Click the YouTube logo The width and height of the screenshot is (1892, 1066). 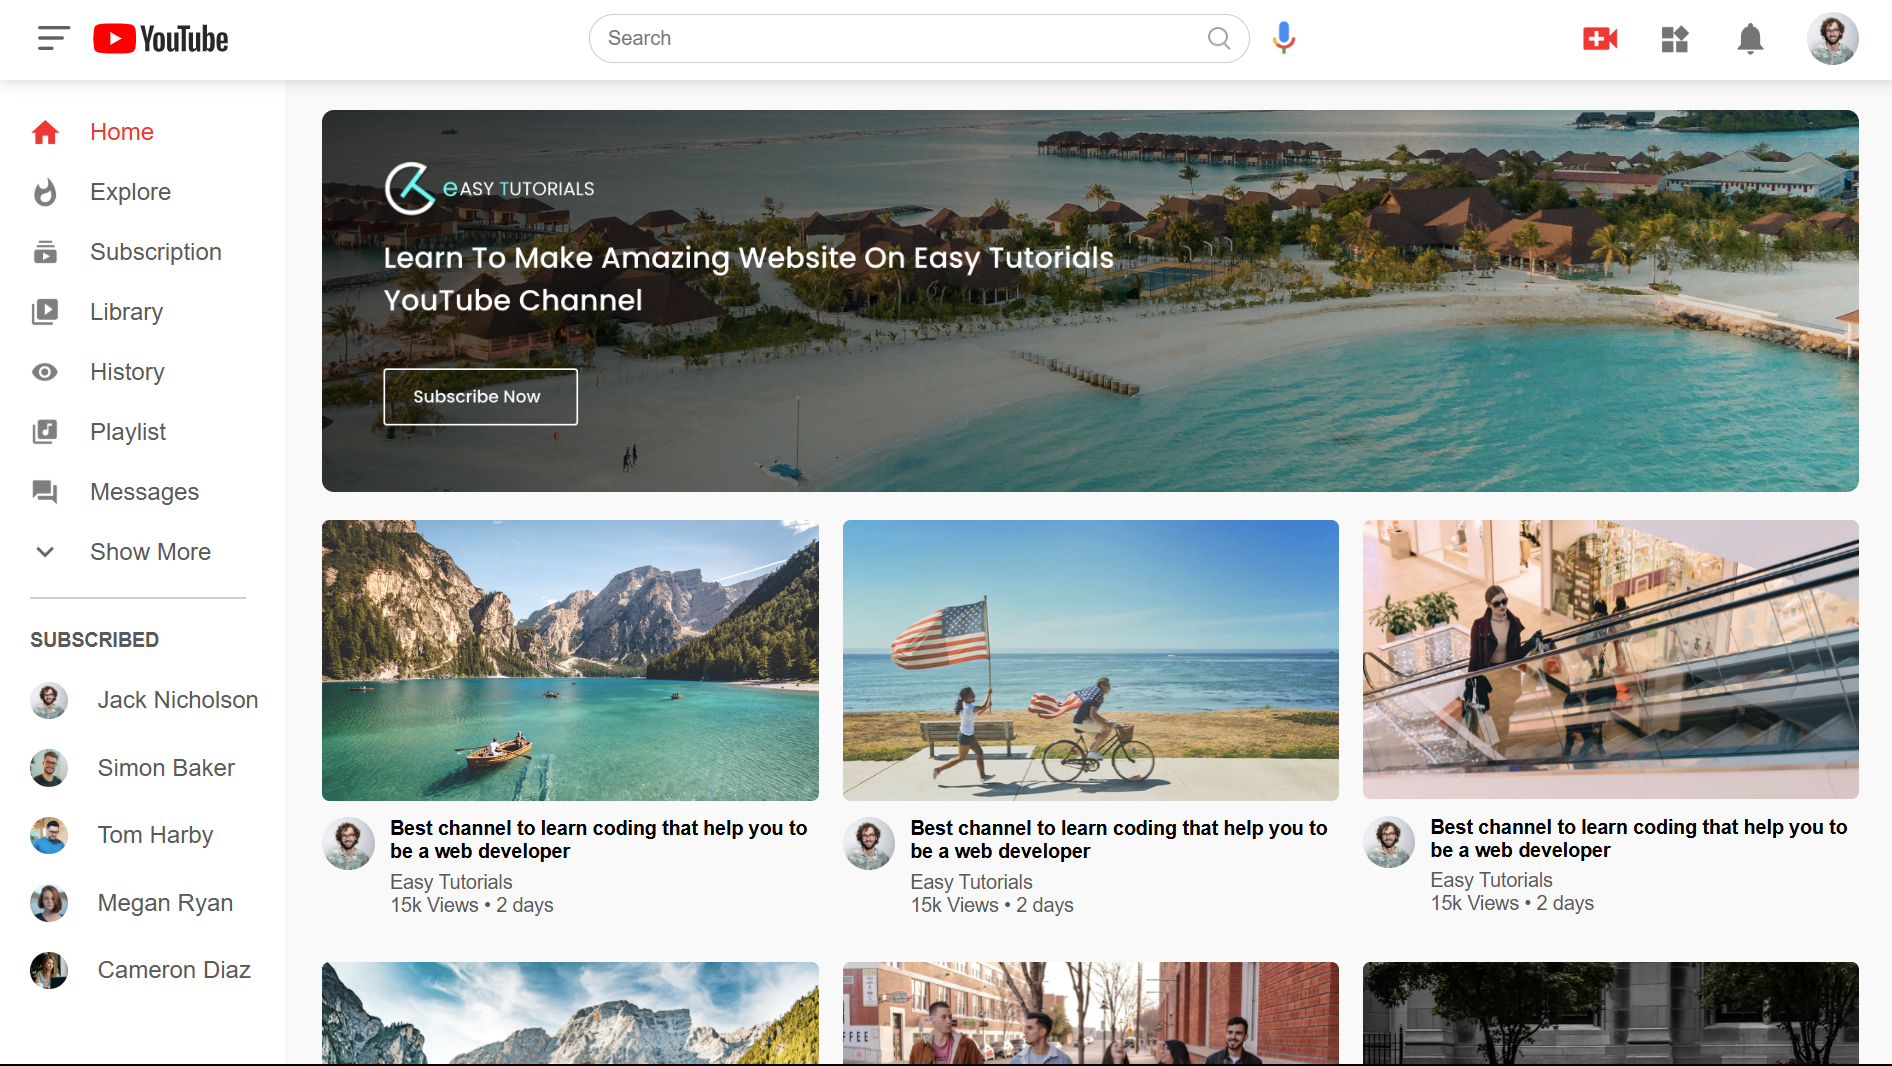coord(161,39)
